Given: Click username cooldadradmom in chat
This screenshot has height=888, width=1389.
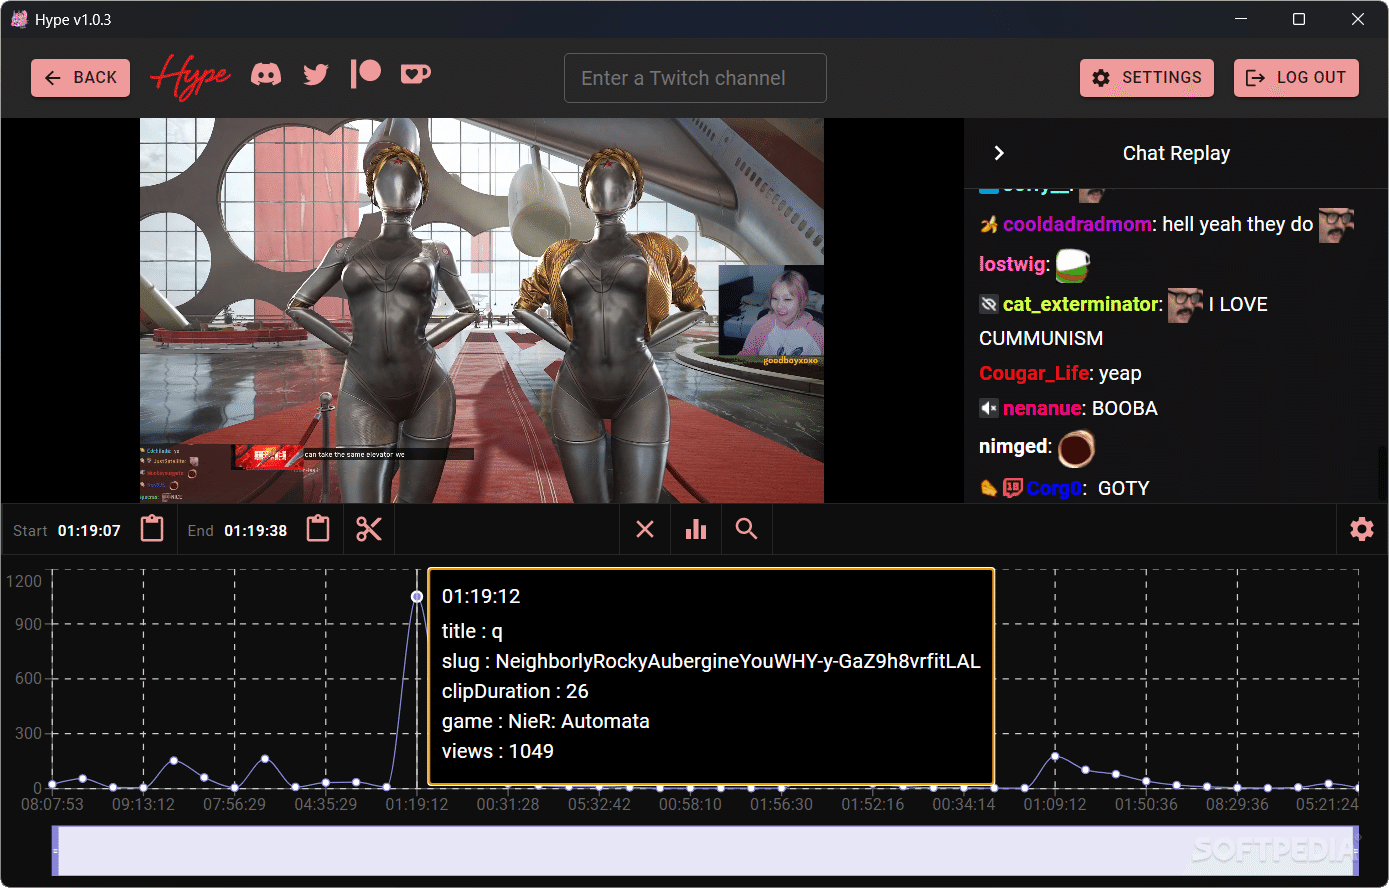Looking at the screenshot, I should click(x=1077, y=224).
